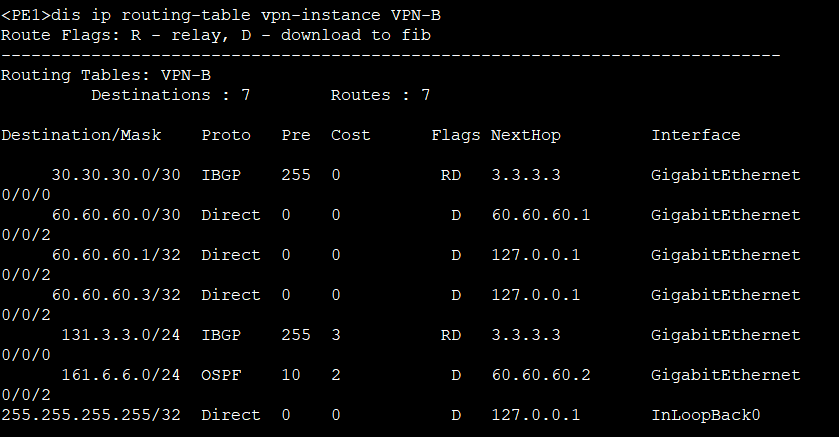
Task: Click the Flags column header
Action: point(456,136)
